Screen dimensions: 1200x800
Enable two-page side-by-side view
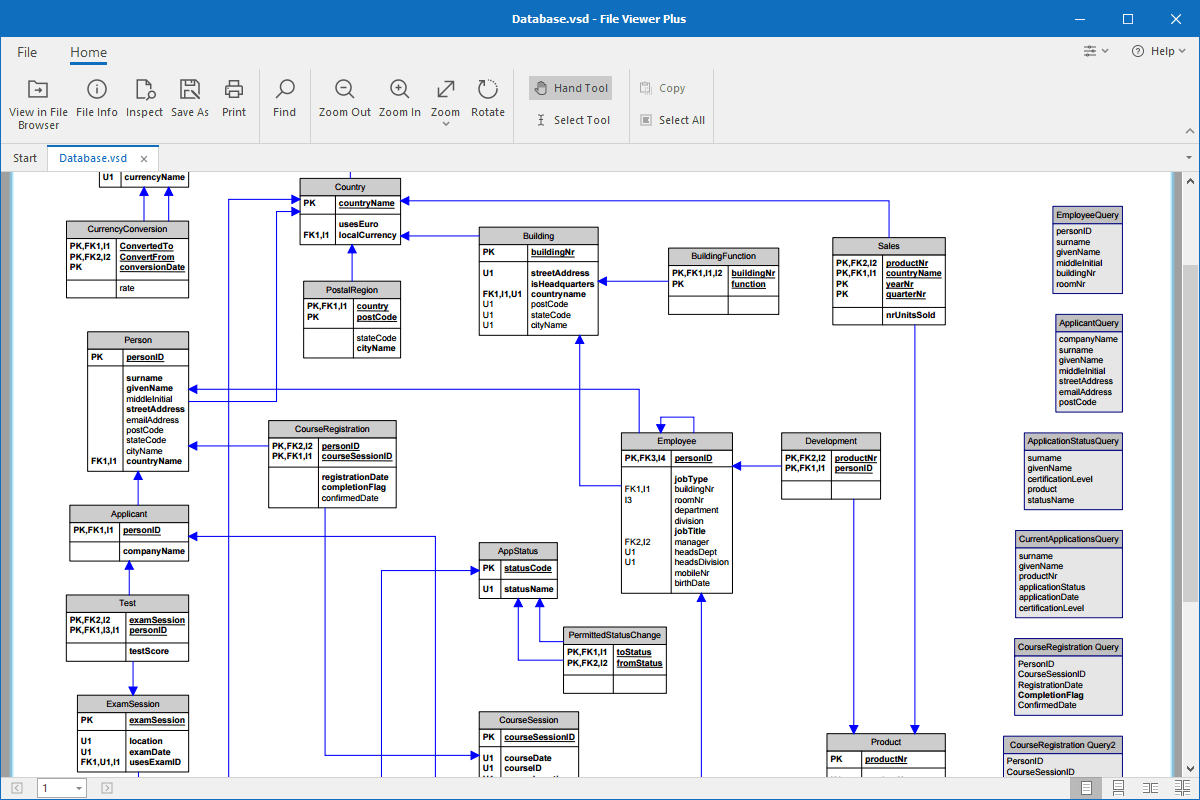[x=1150, y=787]
